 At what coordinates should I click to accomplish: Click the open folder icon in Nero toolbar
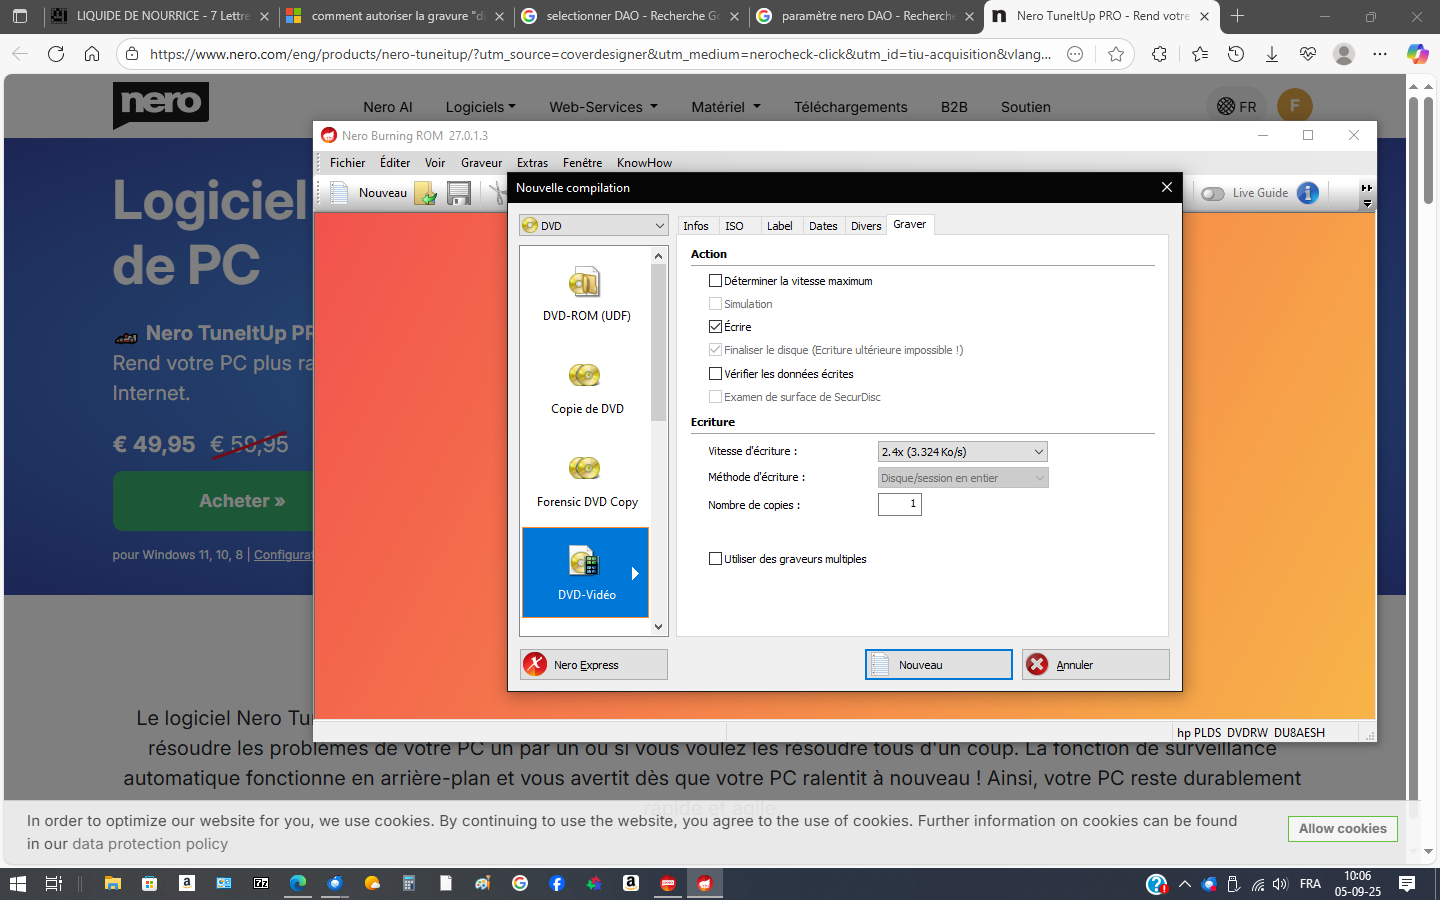point(426,193)
